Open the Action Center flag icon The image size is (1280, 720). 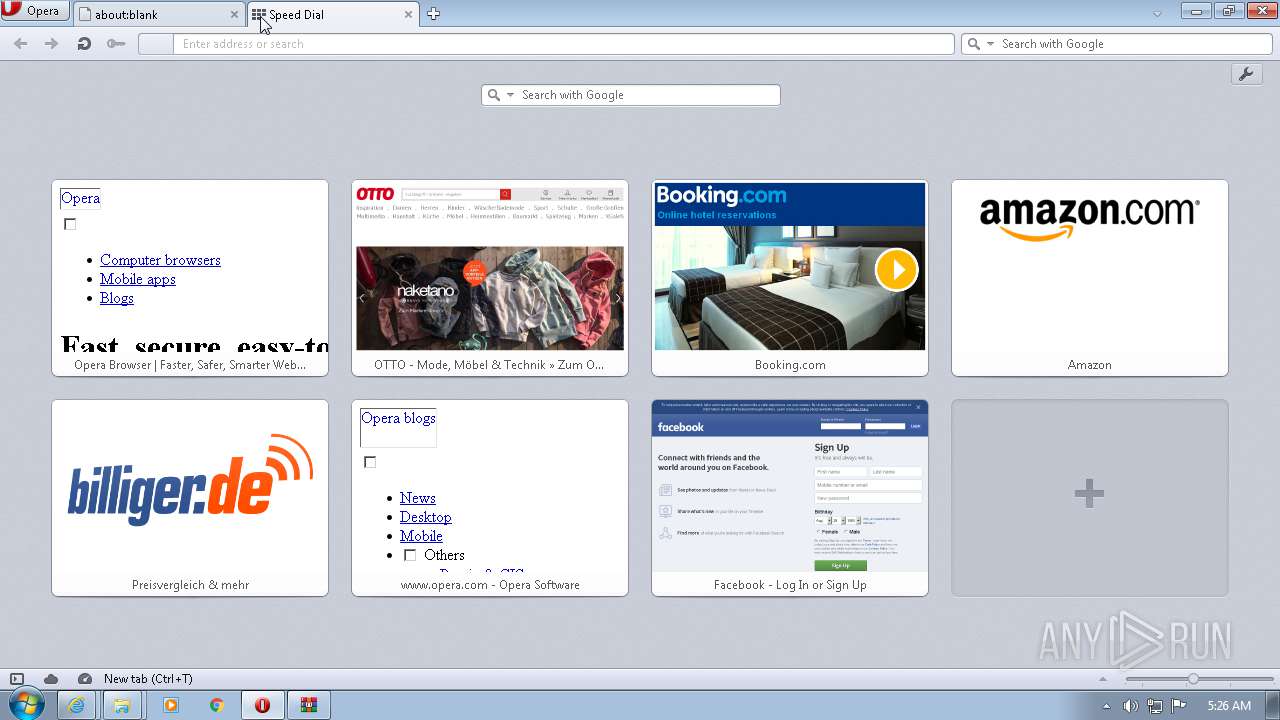click(1179, 706)
